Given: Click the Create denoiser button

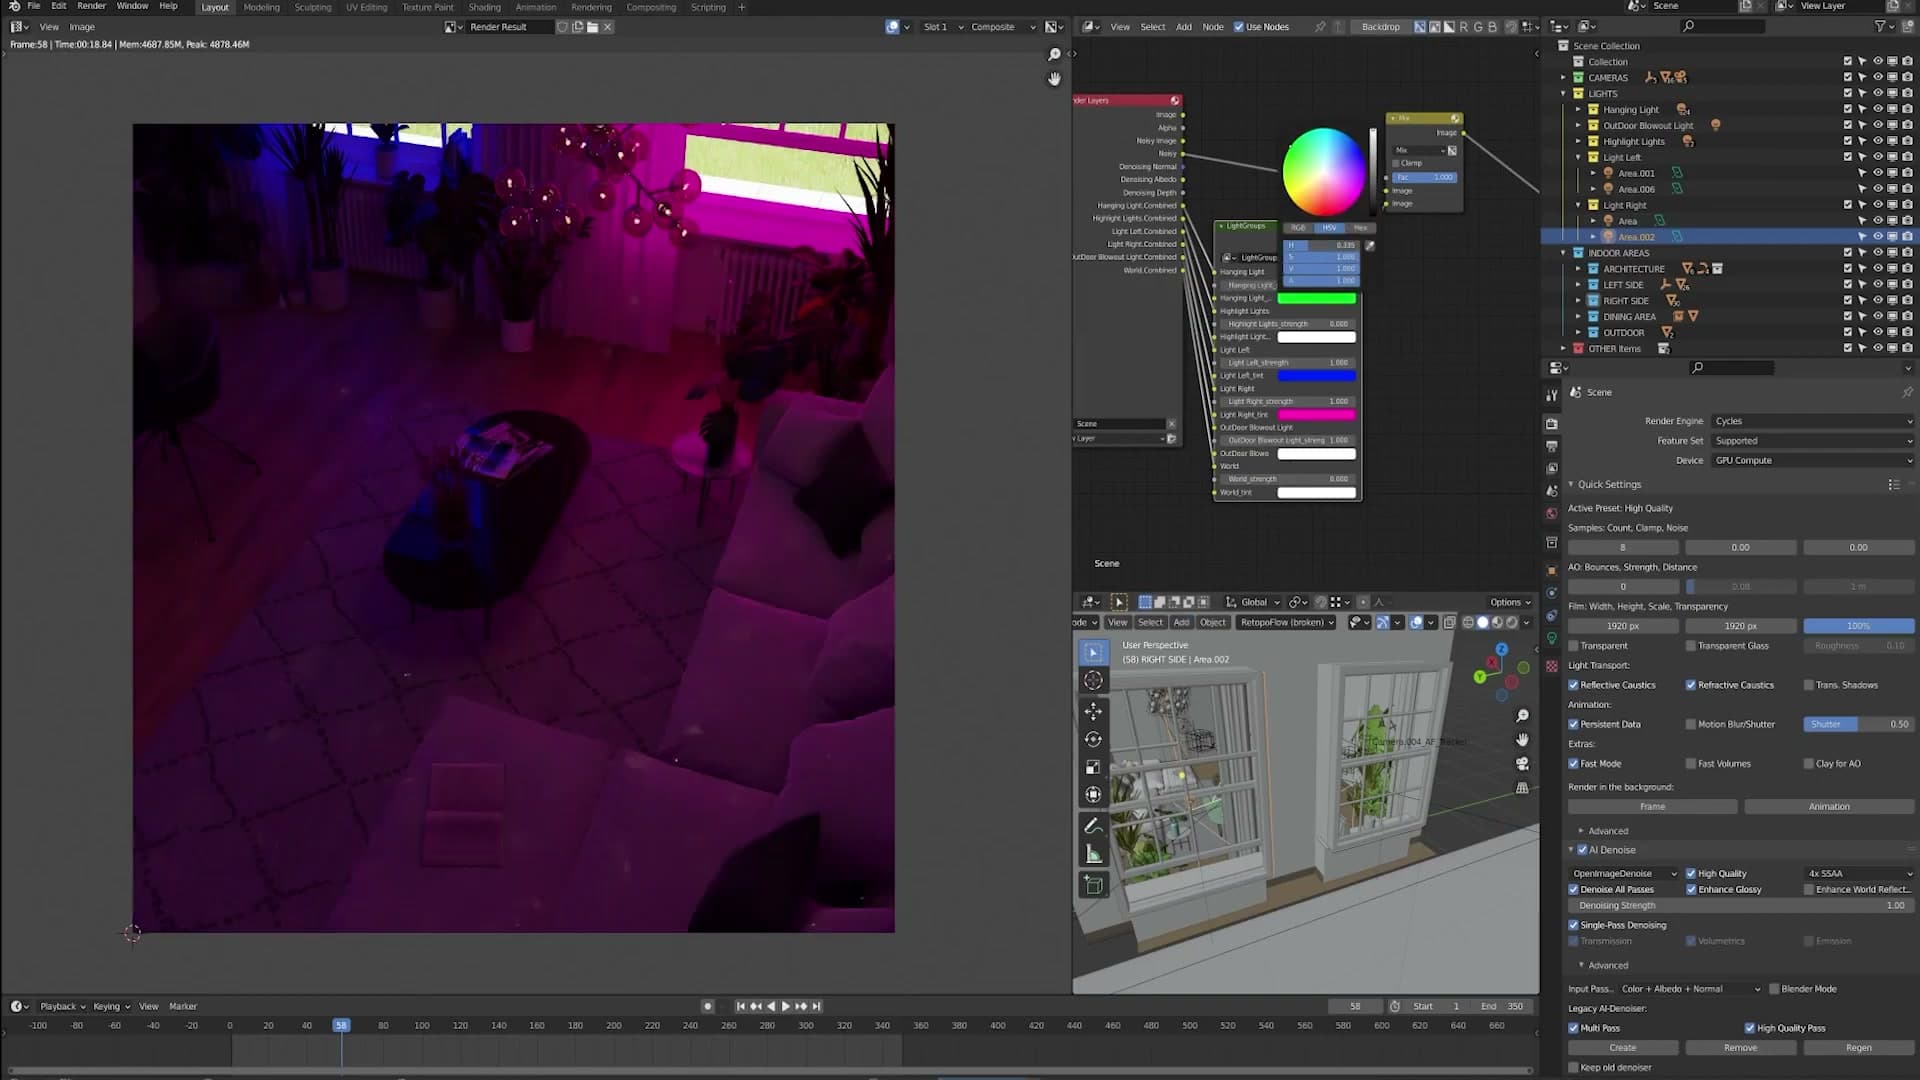Looking at the screenshot, I should tap(1623, 1048).
